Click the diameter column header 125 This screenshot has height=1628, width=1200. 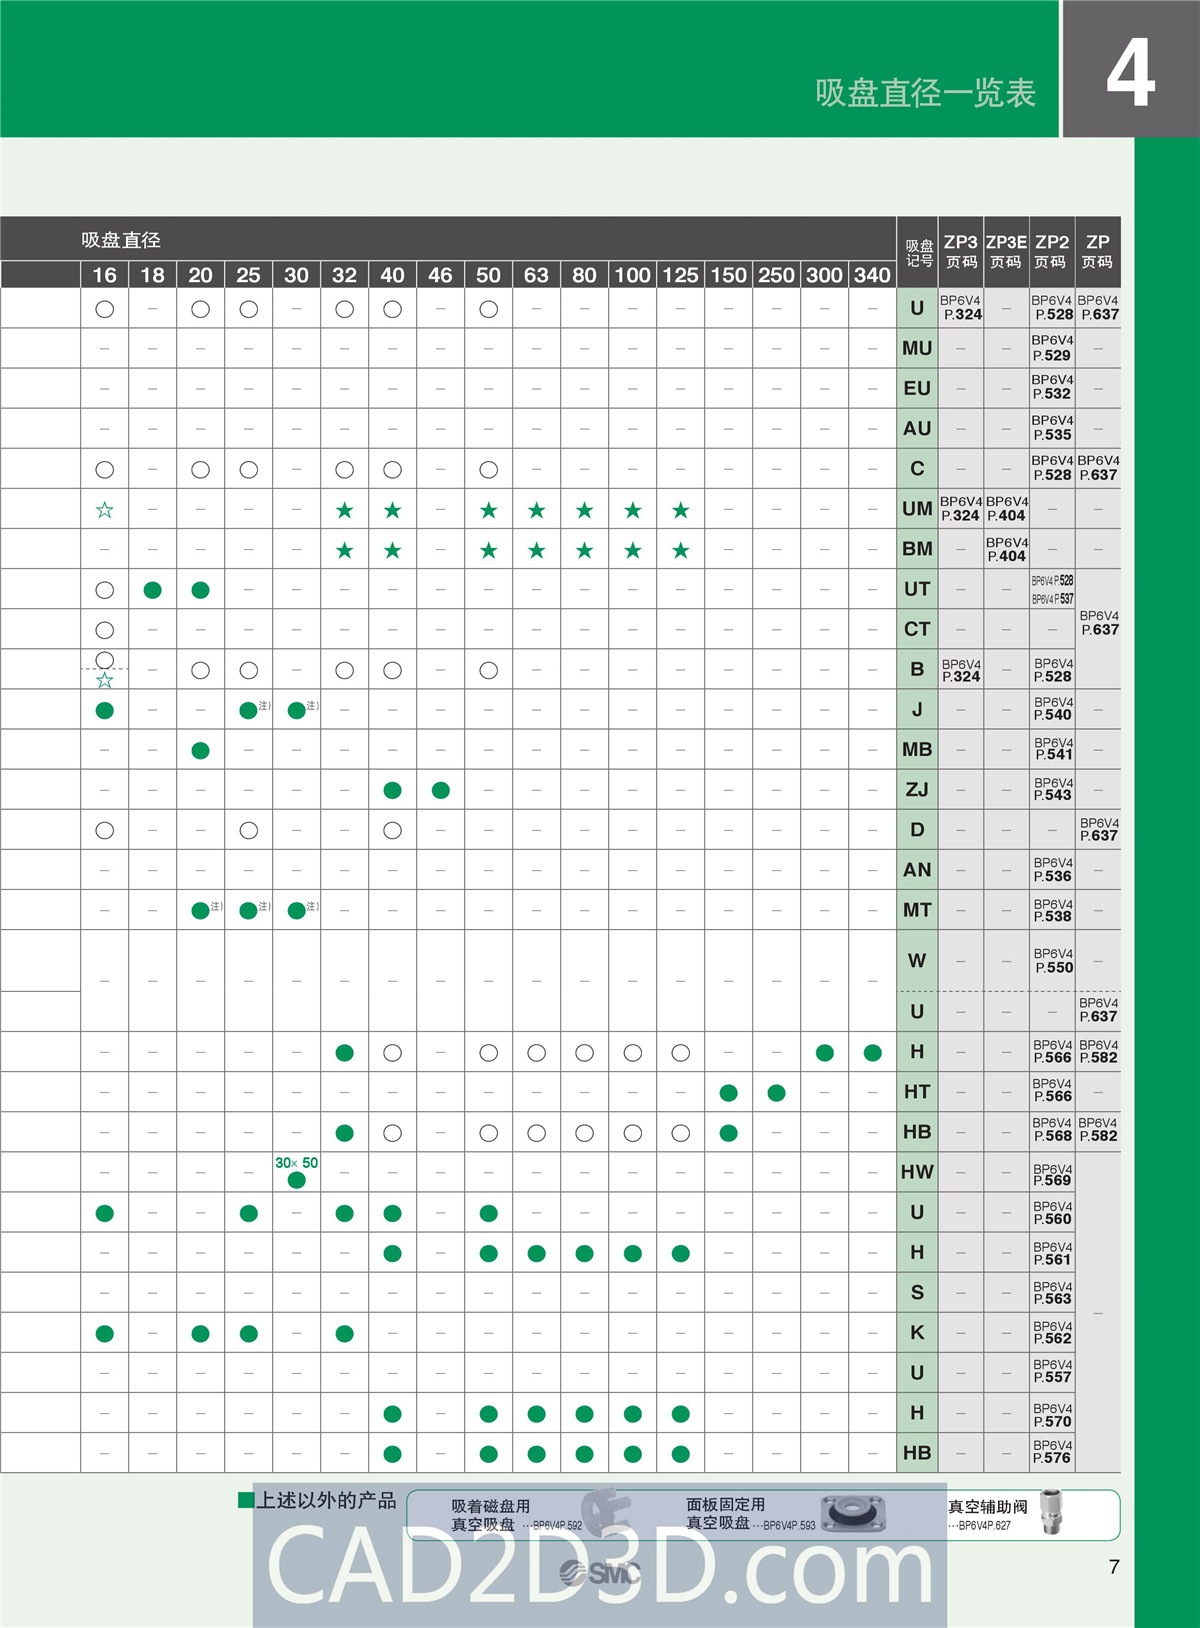point(680,275)
